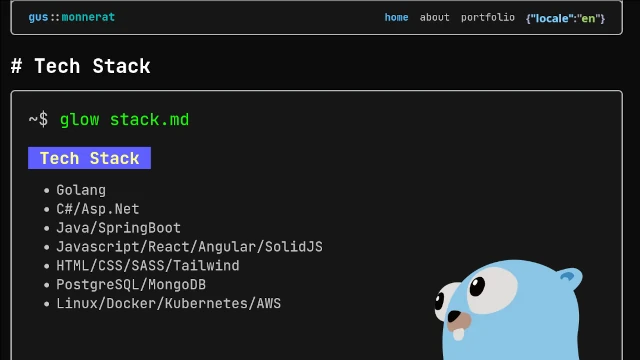This screenshot has width=640, height=360.
Task: Click the Go gopher mascot image
Action: click(509, 310)
